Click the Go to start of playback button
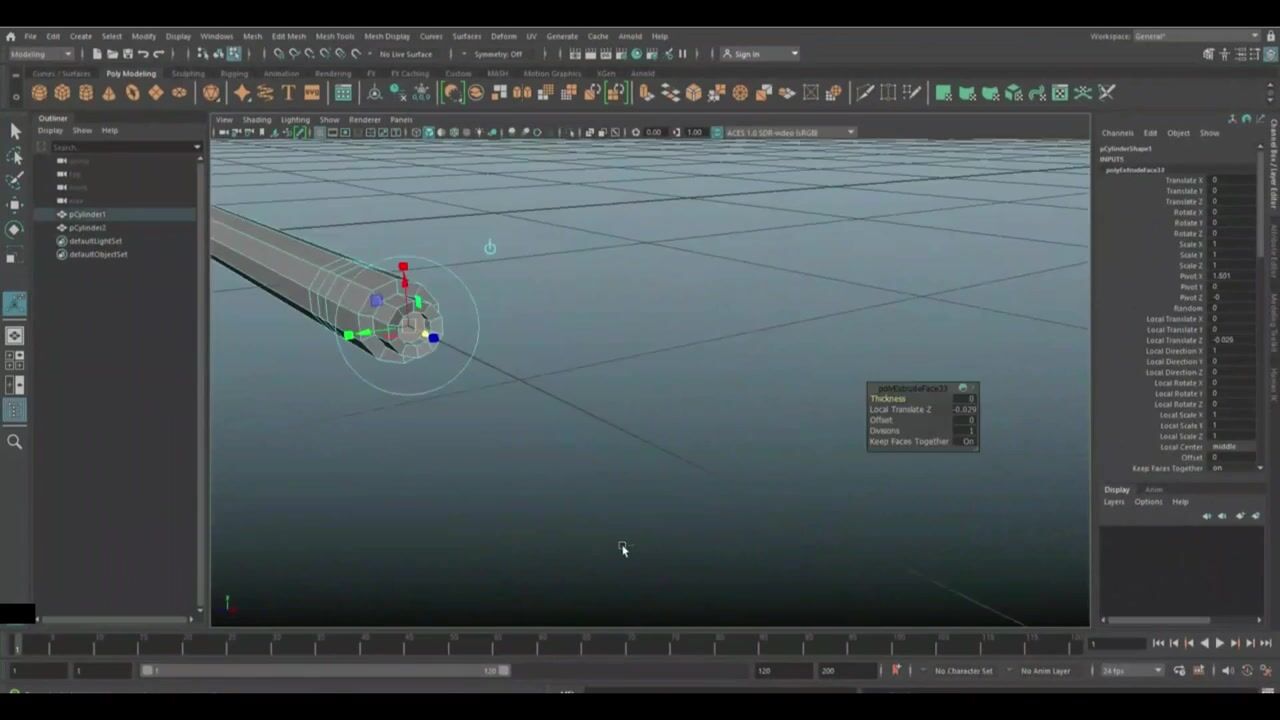1280x720 pixels. point(1158,643)
